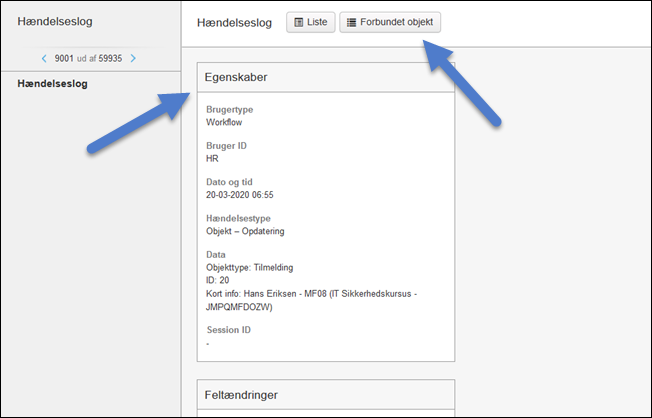Open the Forbundet objekt button

point(389,22)
